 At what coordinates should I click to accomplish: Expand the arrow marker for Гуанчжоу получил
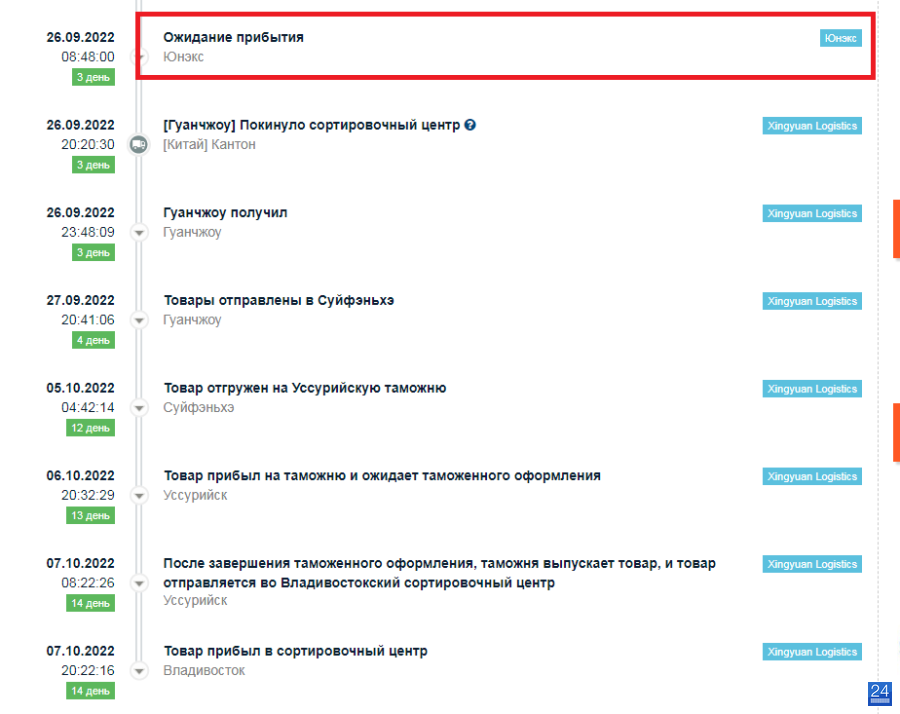(139, 232)
